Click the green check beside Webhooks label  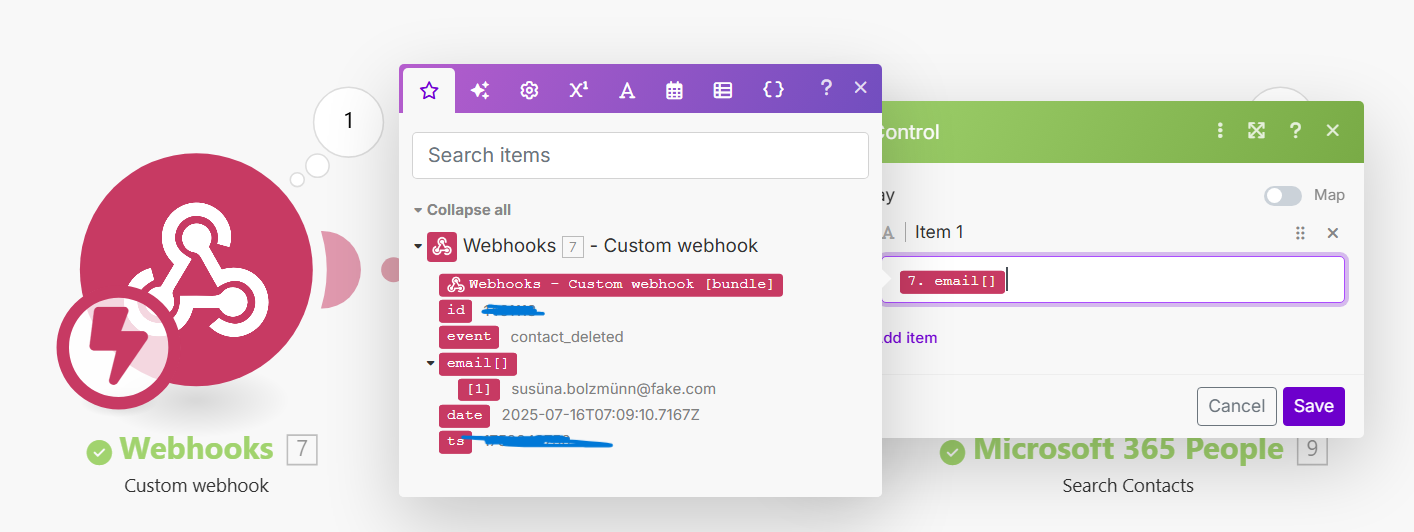(99, 452)
